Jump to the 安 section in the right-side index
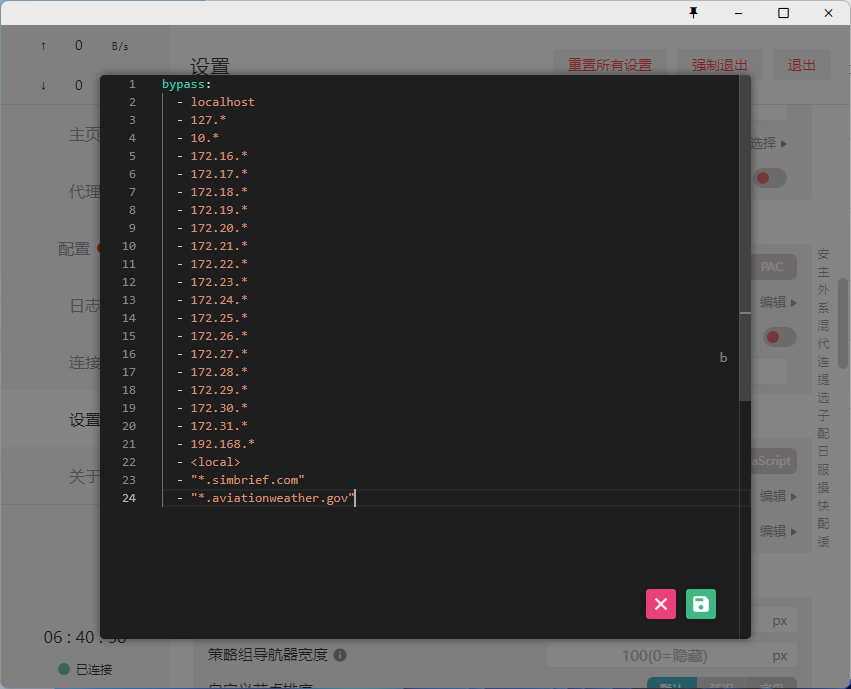Screen dimensions: 851x689 click(x=823, y=254)
